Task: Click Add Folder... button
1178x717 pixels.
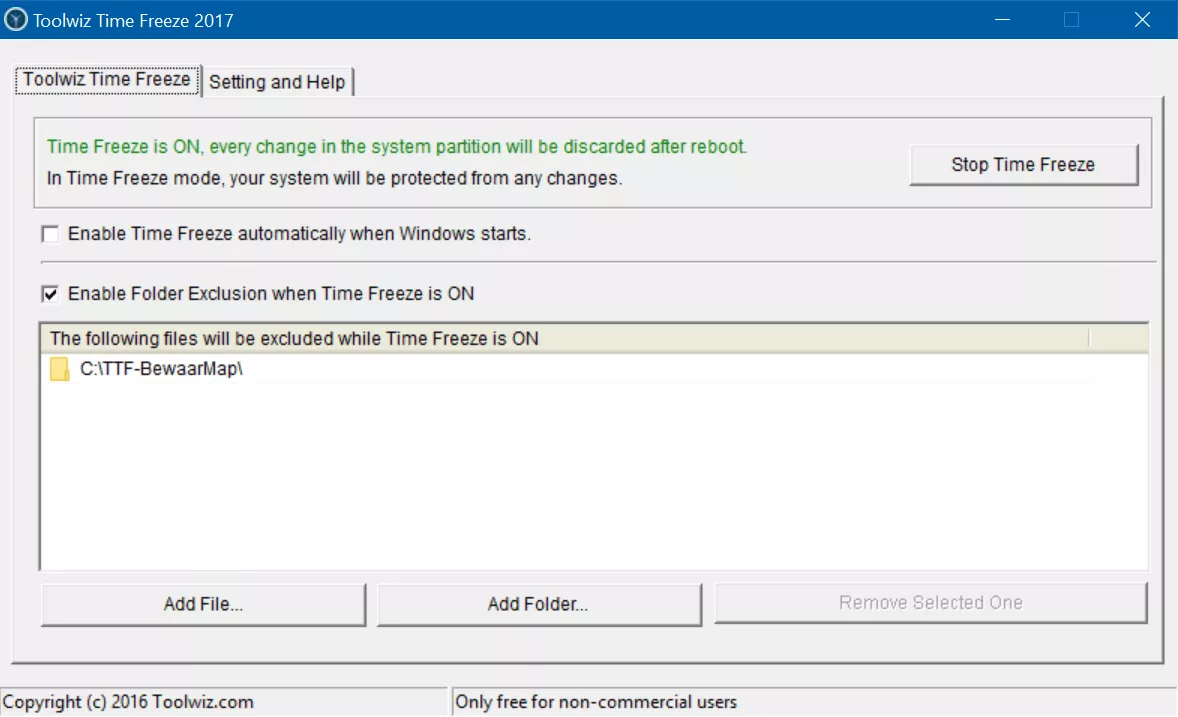Action: 539,604
